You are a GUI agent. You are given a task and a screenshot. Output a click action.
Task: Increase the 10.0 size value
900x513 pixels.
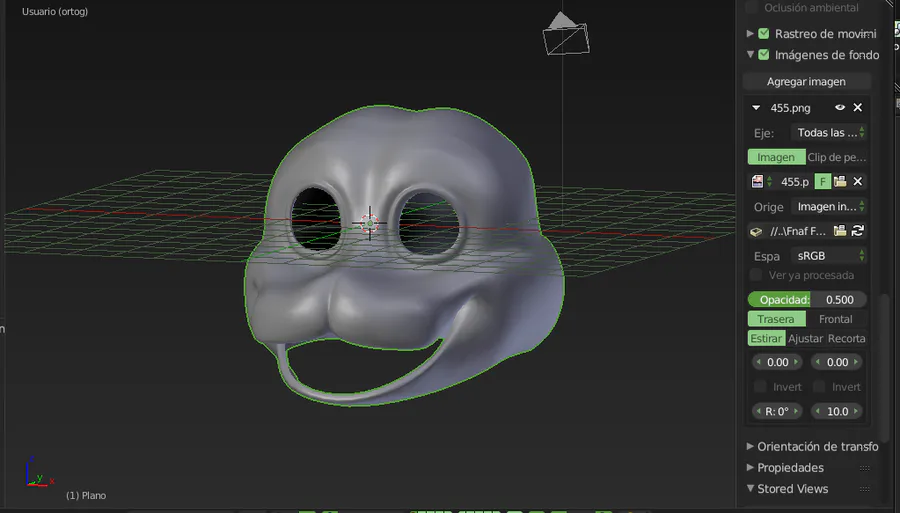point(856,411)
